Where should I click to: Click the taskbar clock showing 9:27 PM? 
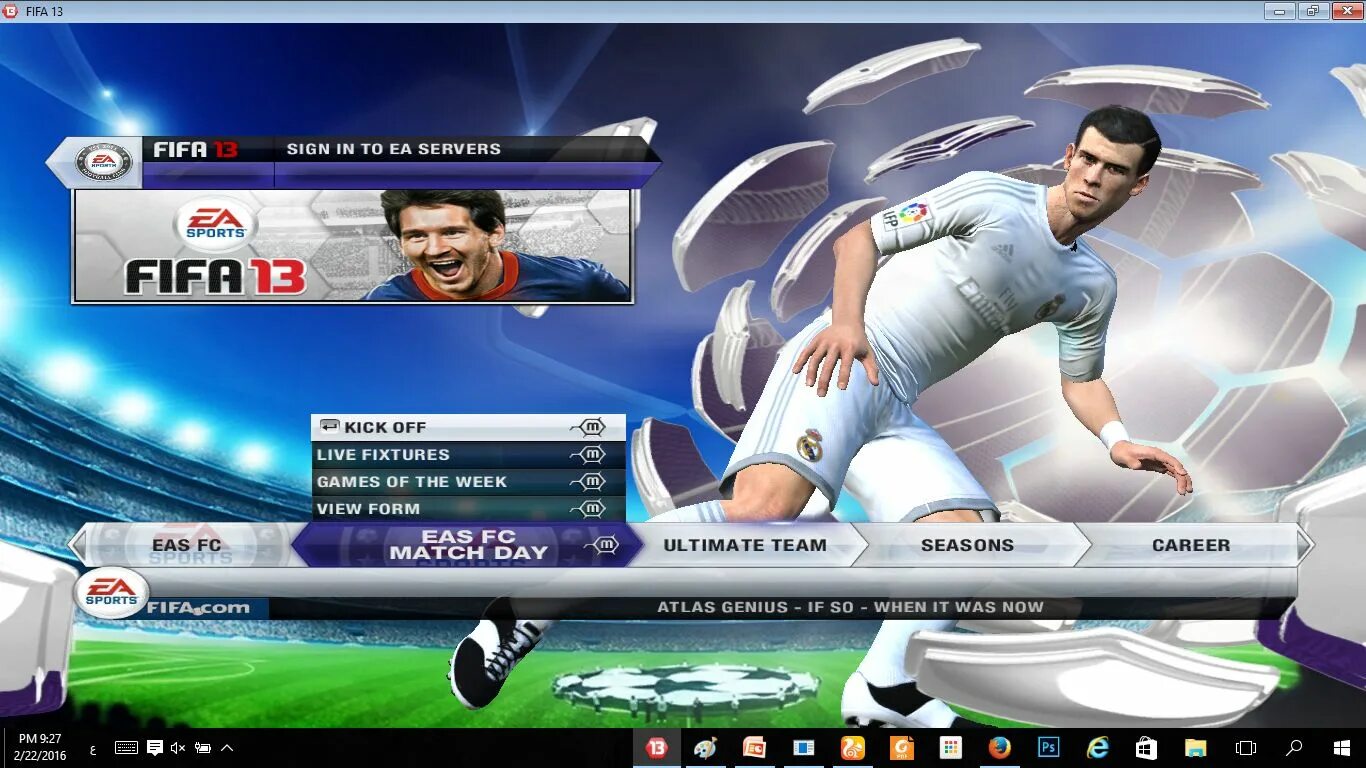(40, 747)
